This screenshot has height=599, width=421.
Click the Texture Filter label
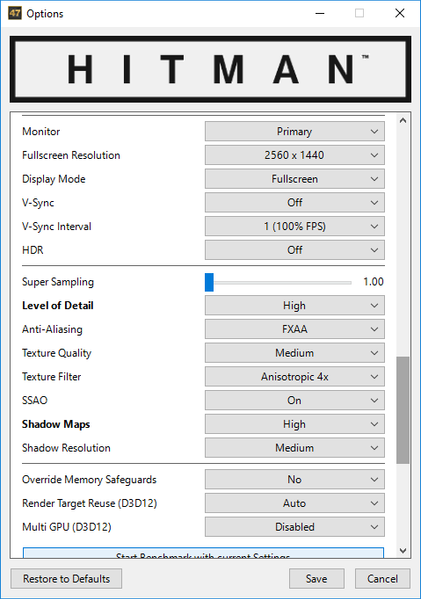(51, 377)
